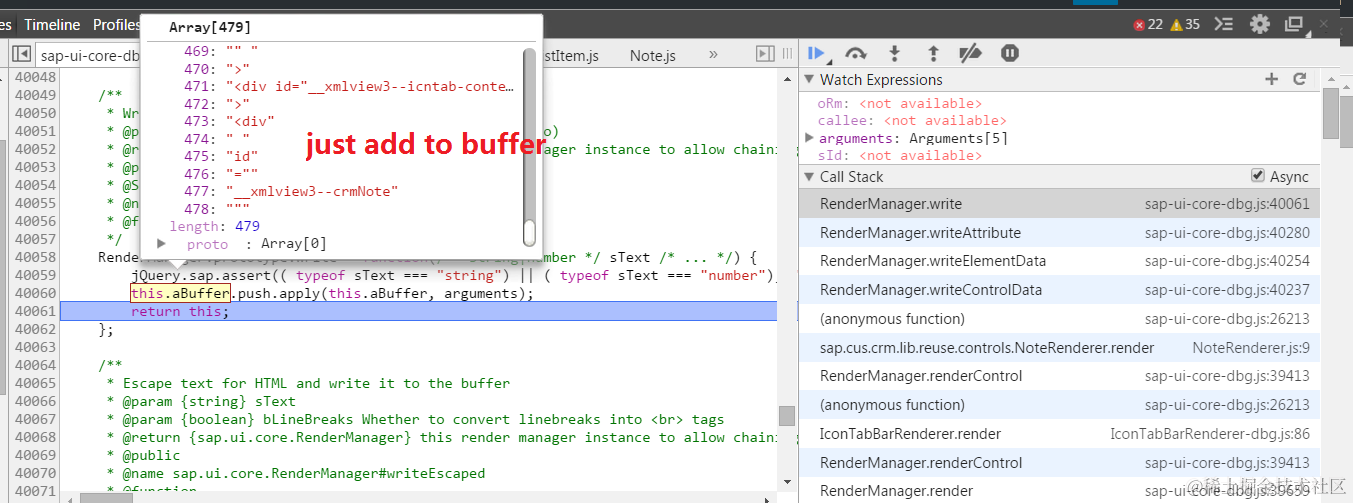Set a breakpoint on line 40060
This screenshot has height=503, width=1353.
[x=35, y=293]
